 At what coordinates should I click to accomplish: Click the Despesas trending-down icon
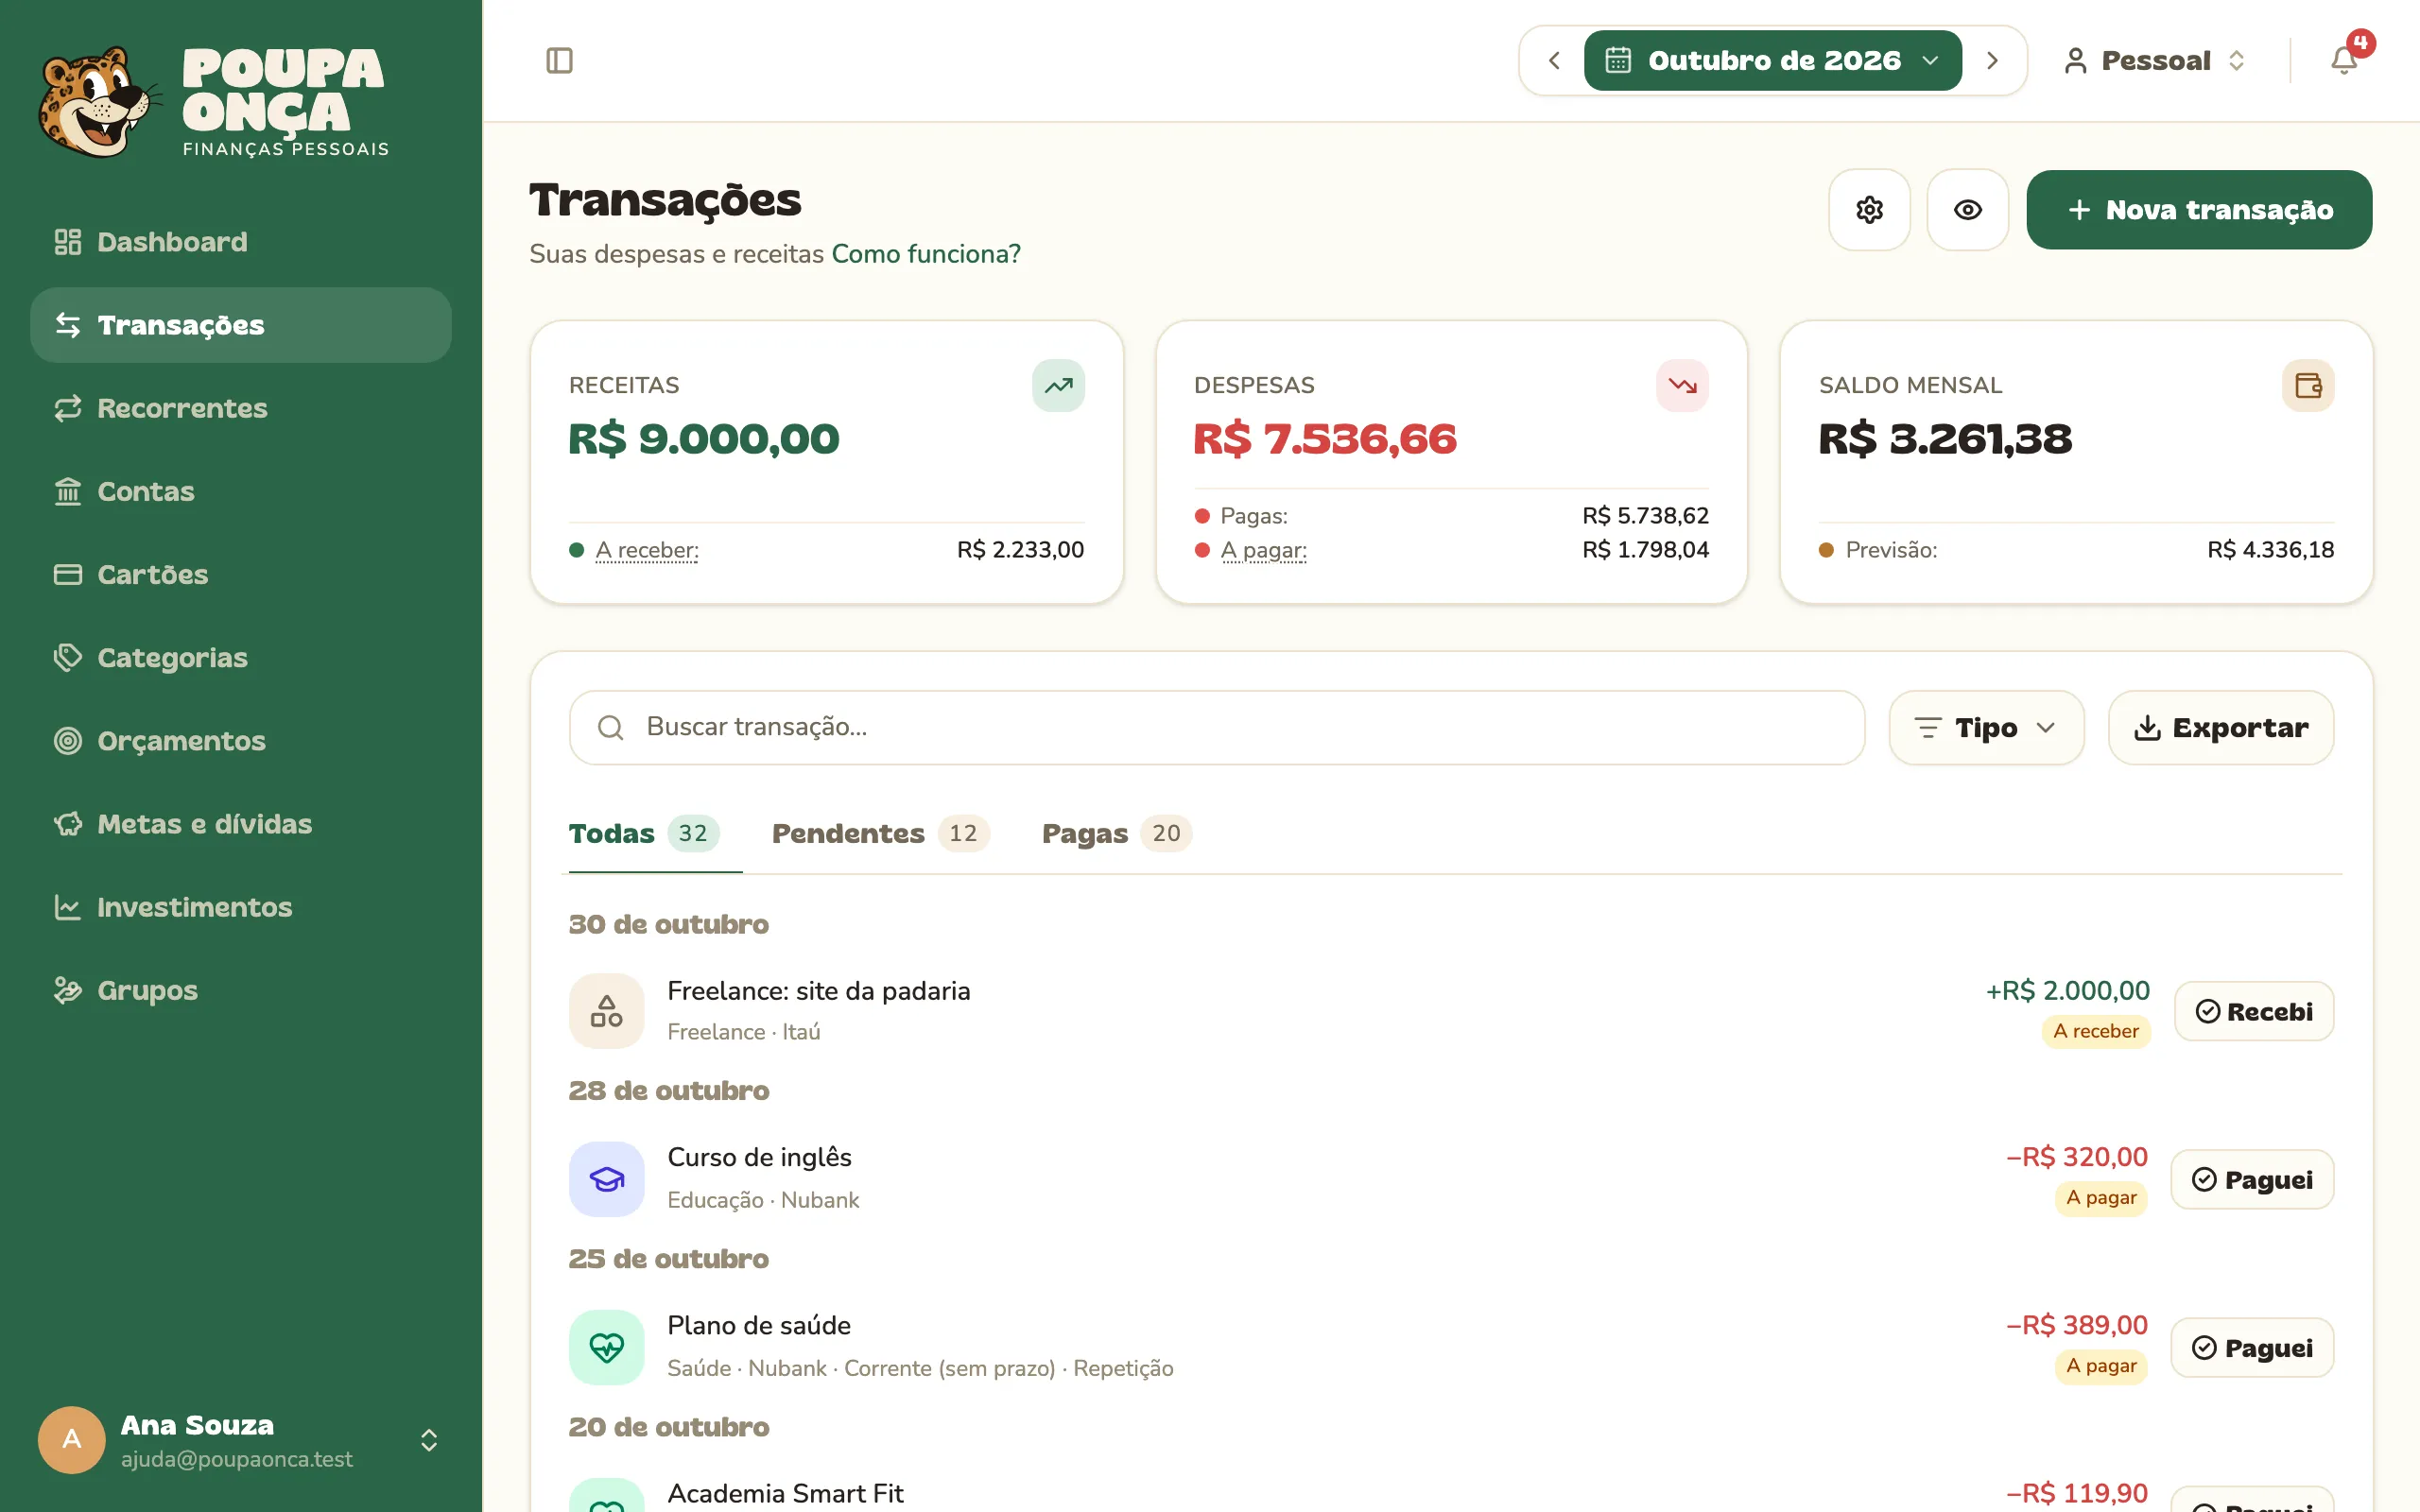[1682, 385]
